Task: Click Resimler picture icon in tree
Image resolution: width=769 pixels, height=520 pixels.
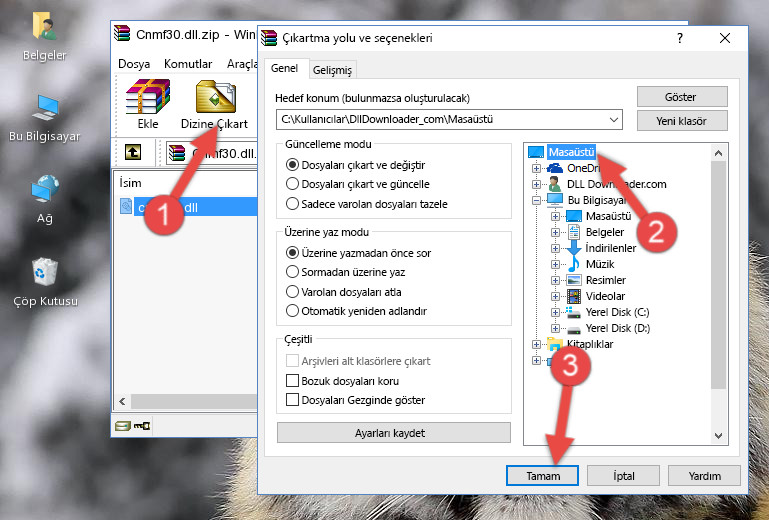Action: (574, 280)
